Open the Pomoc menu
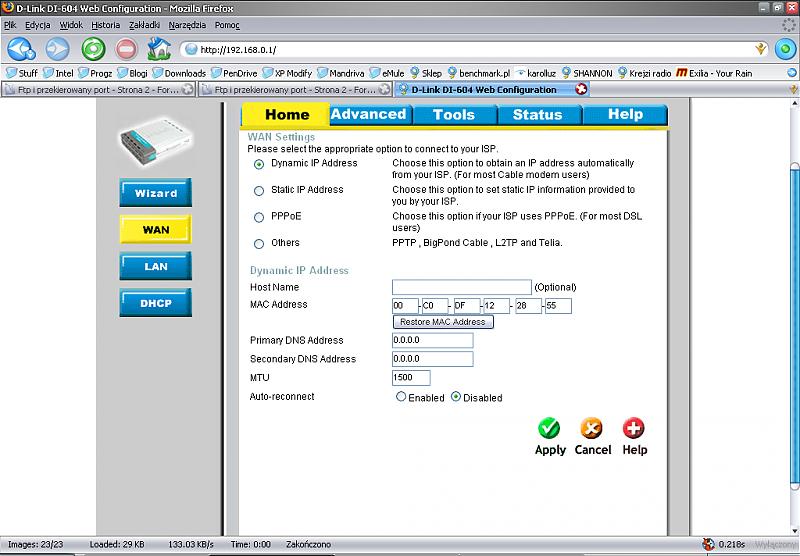The width and height of the screenshot is (800, 556). coord(227,24)
